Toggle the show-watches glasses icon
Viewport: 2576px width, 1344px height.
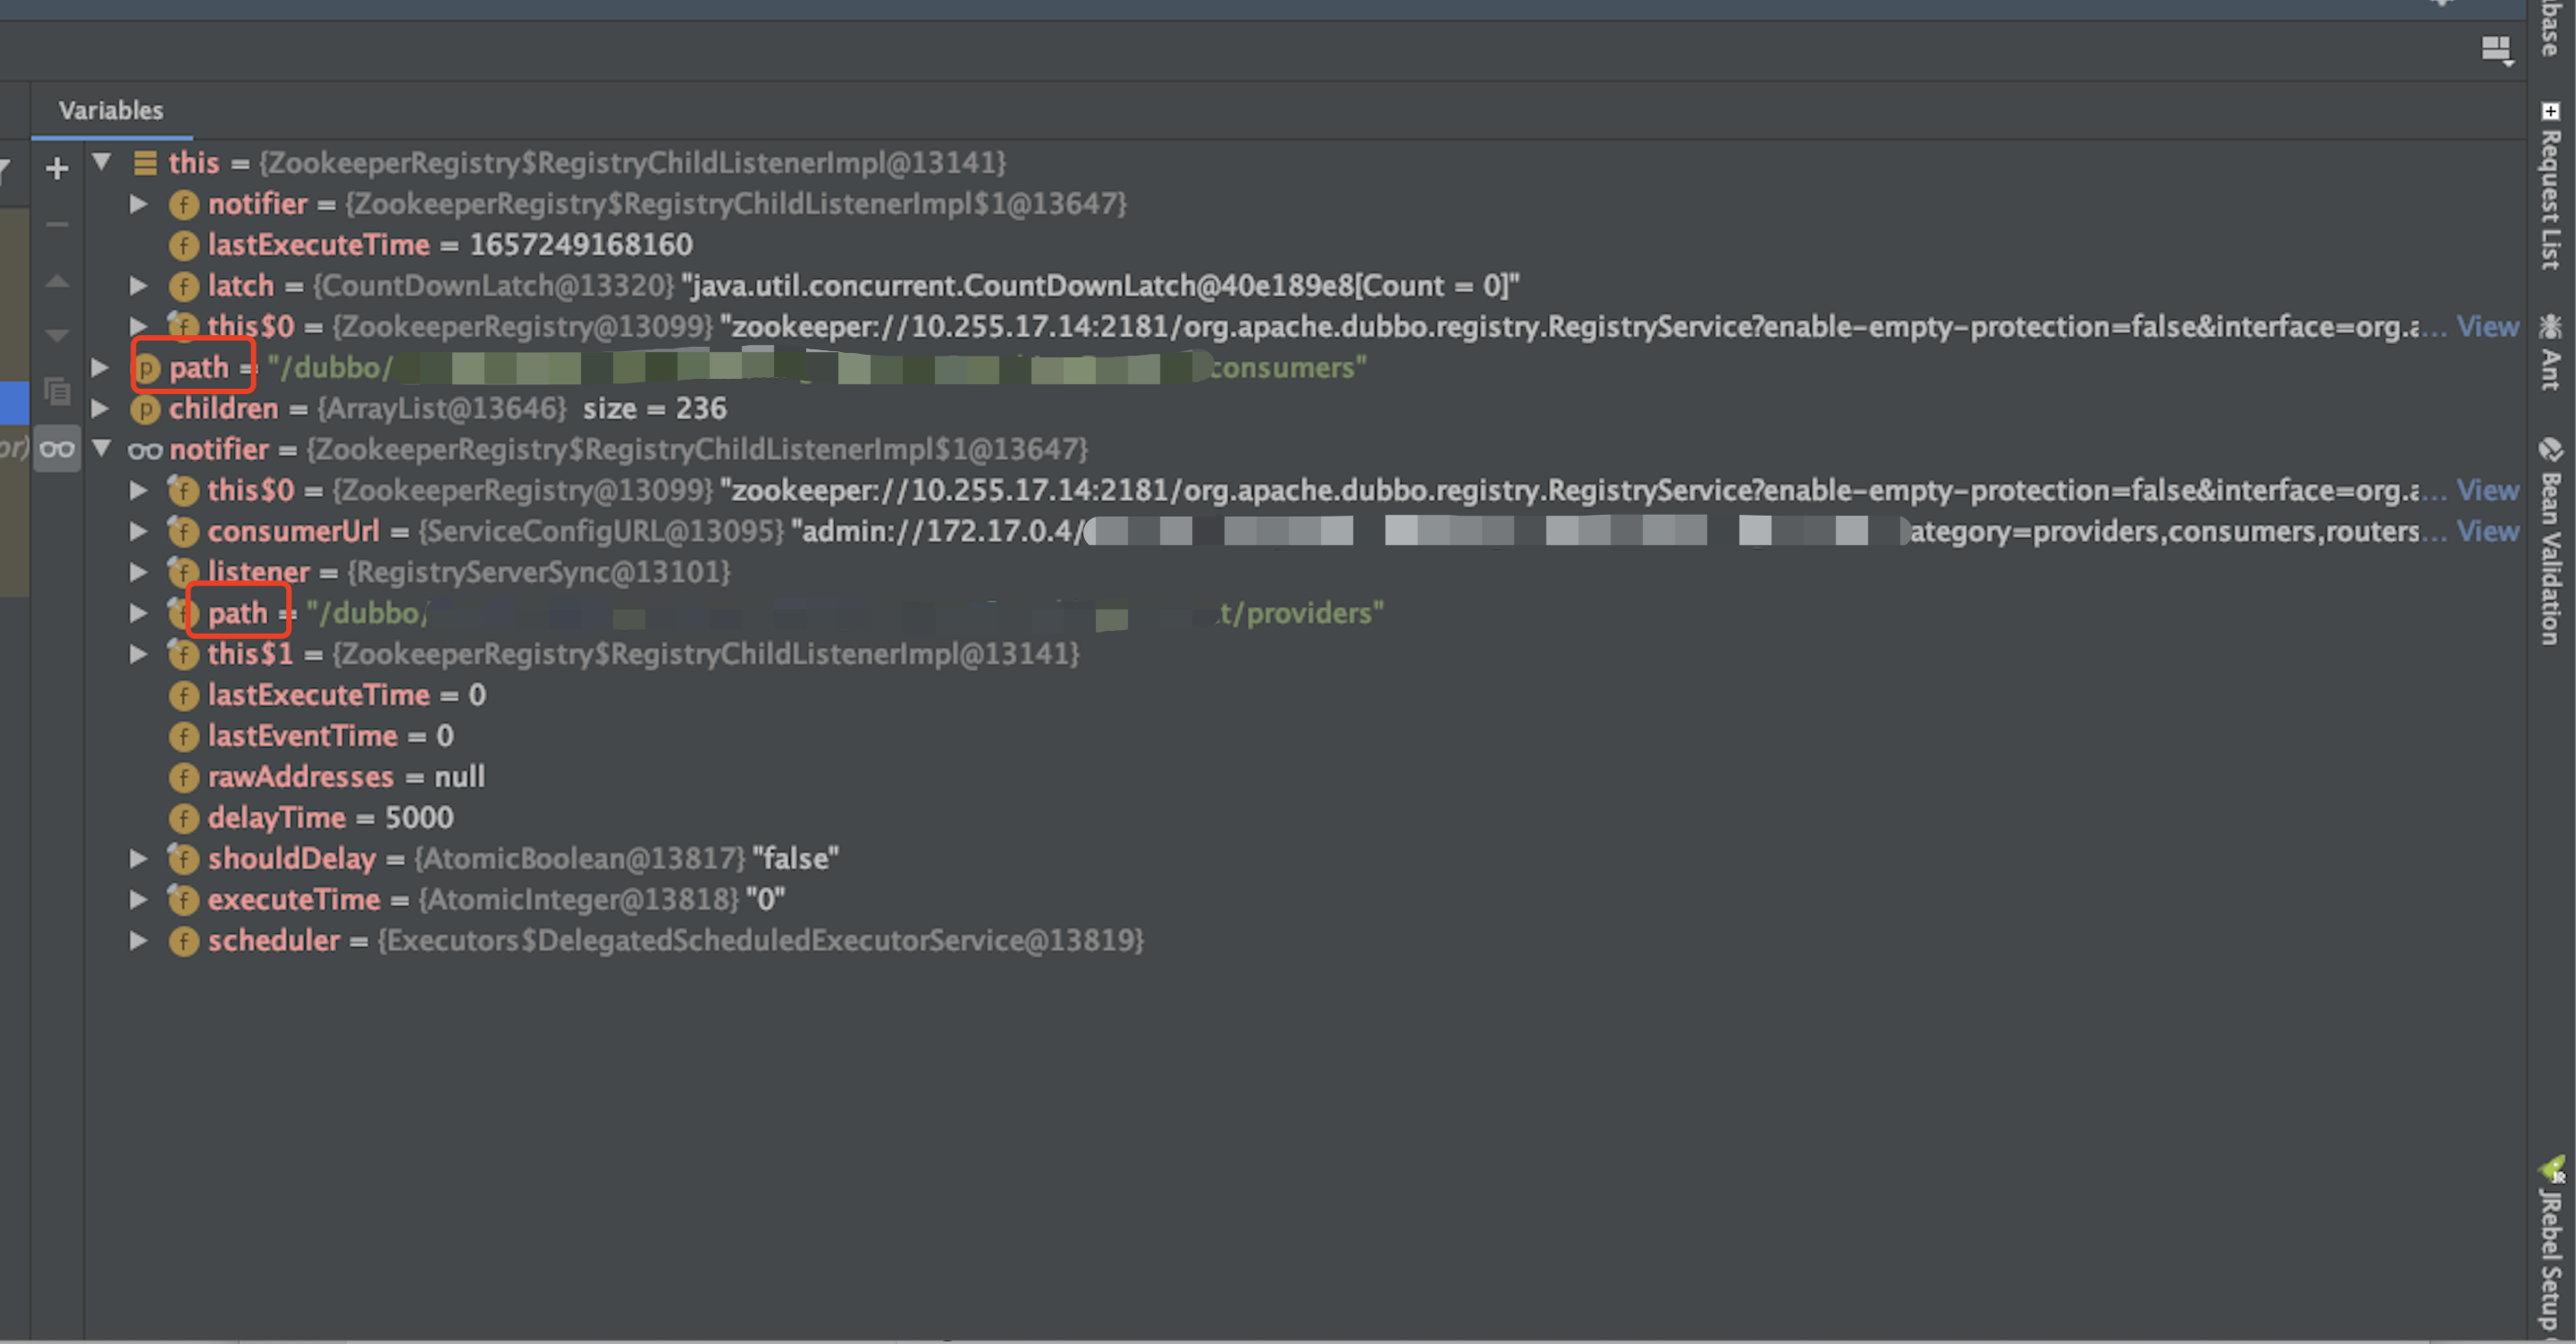[56, 449]
